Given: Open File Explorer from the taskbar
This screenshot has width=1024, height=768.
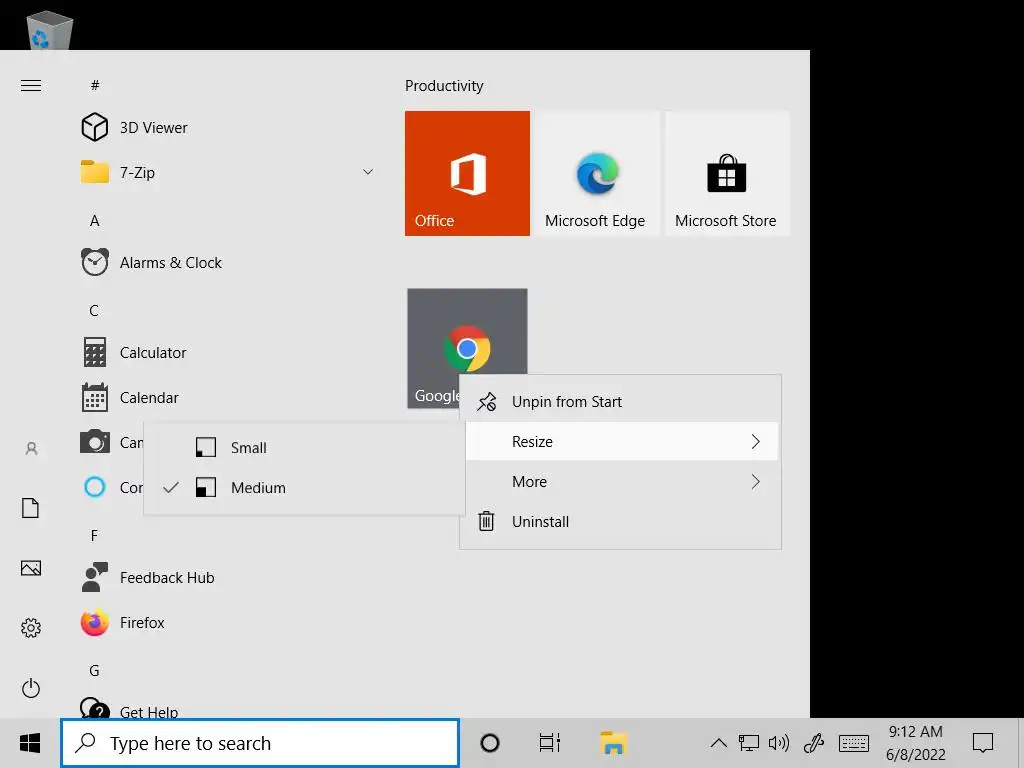Looking at the screenshot, I should (x=613, y=743).
